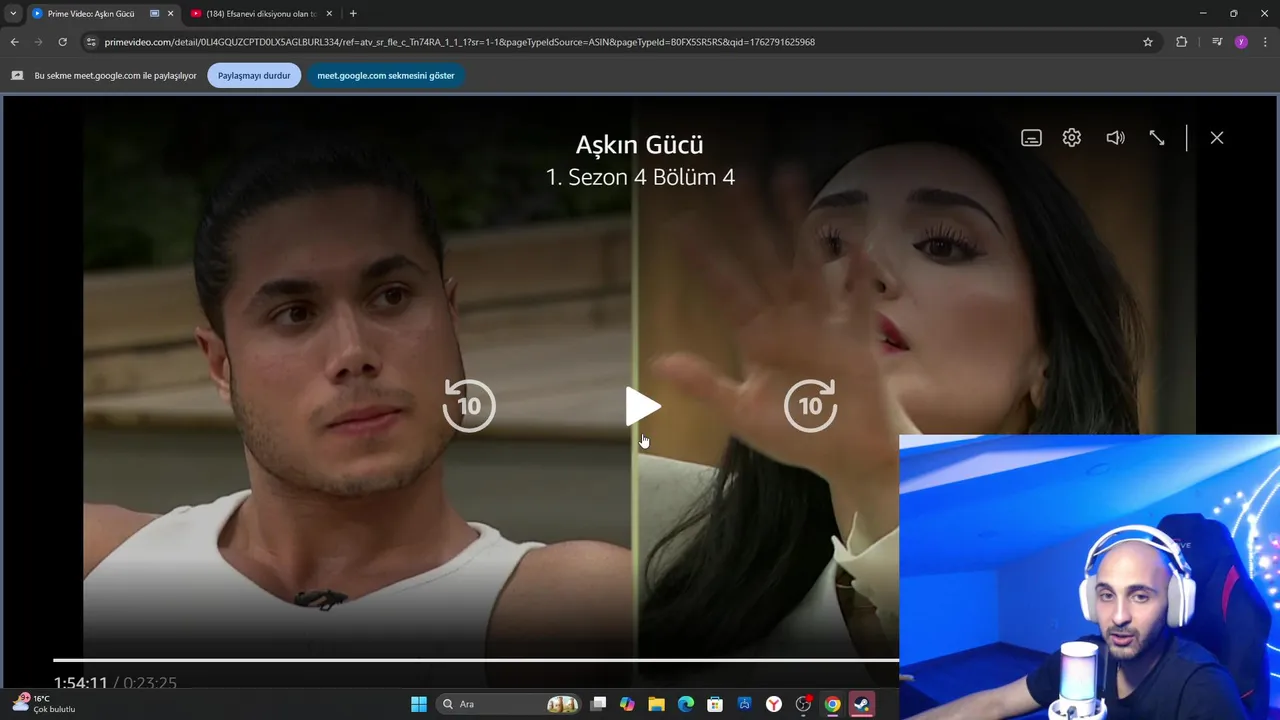1280x720 pixels.
Task: Close the Prime Video browser tab
Action: [x=170, y=14]
